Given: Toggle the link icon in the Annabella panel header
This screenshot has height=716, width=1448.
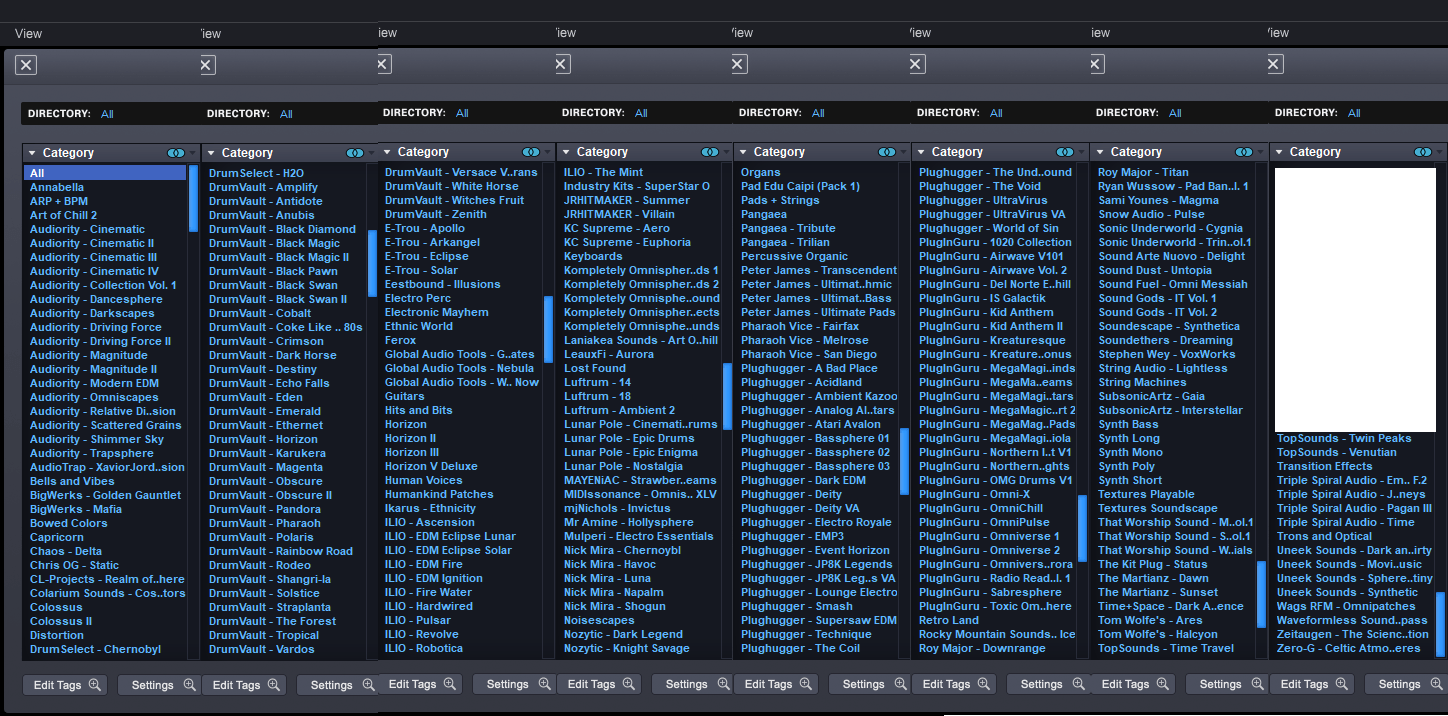Looking at the screenshot, I should 176,153.
